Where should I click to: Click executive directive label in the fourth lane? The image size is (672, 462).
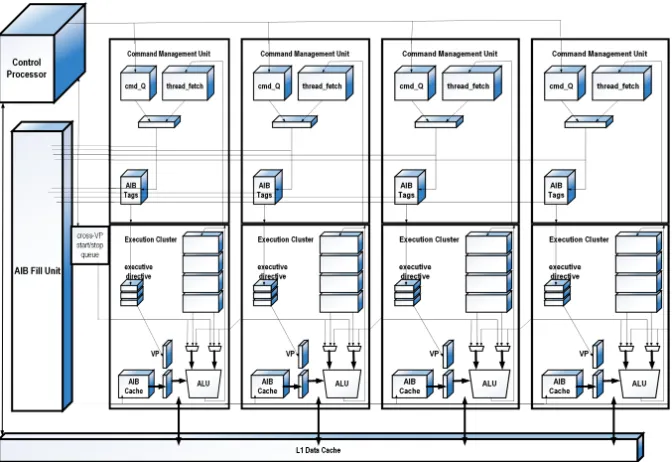click(564, 271)
